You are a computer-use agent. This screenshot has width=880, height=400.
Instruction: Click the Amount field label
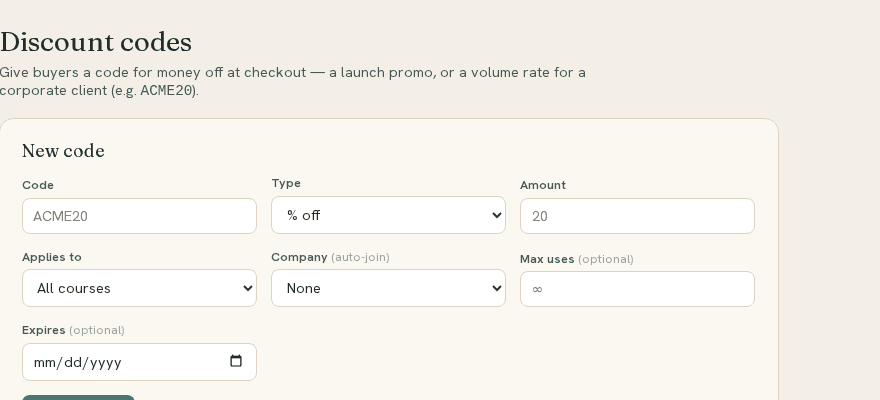pyautogui.click(x=543, y=185)
